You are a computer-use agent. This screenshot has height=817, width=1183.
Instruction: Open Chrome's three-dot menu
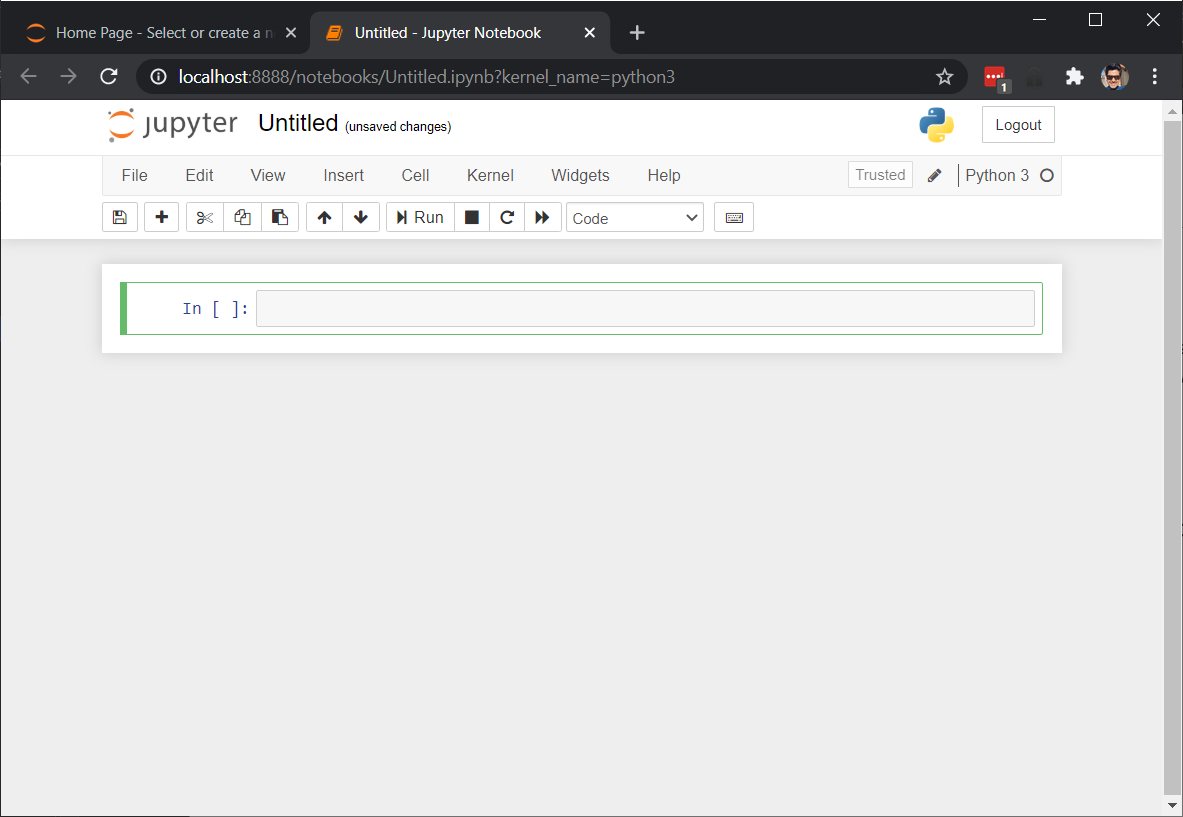[x=1154, y=76]
